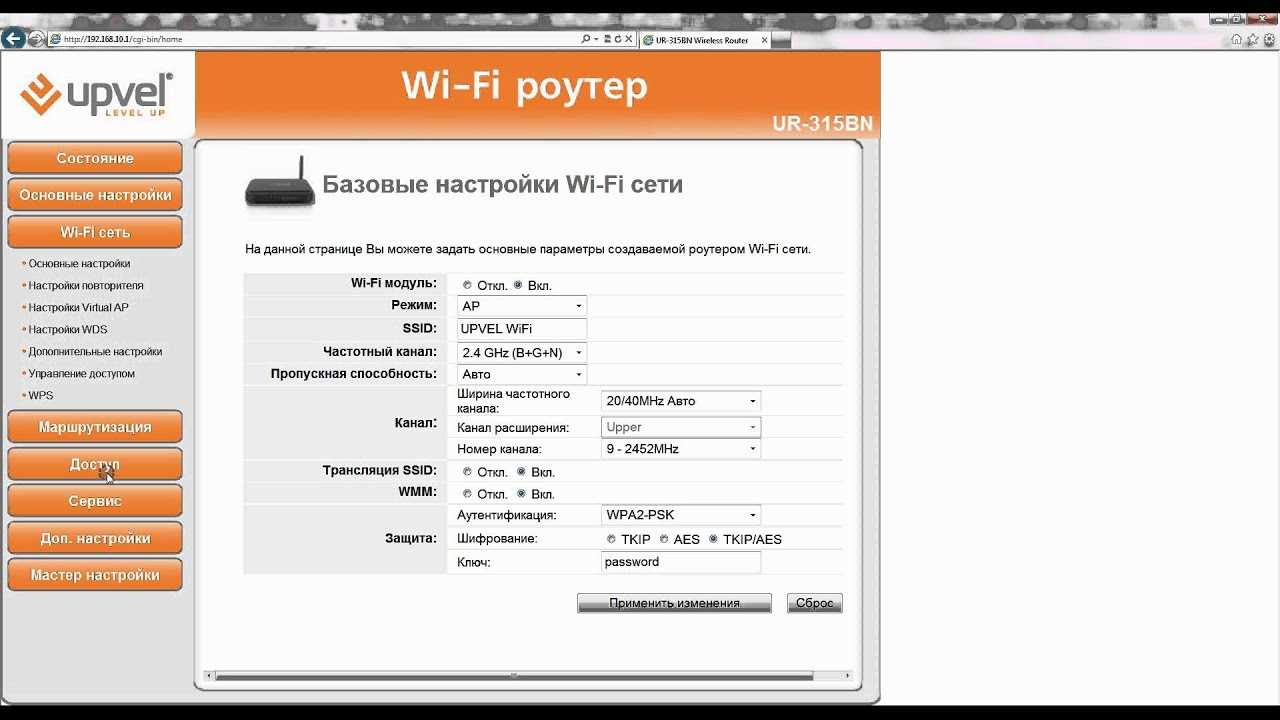The height and width of the screenshot is (720, 1280).
Task: Click the browser Home icon
Action: [1237, 39]
